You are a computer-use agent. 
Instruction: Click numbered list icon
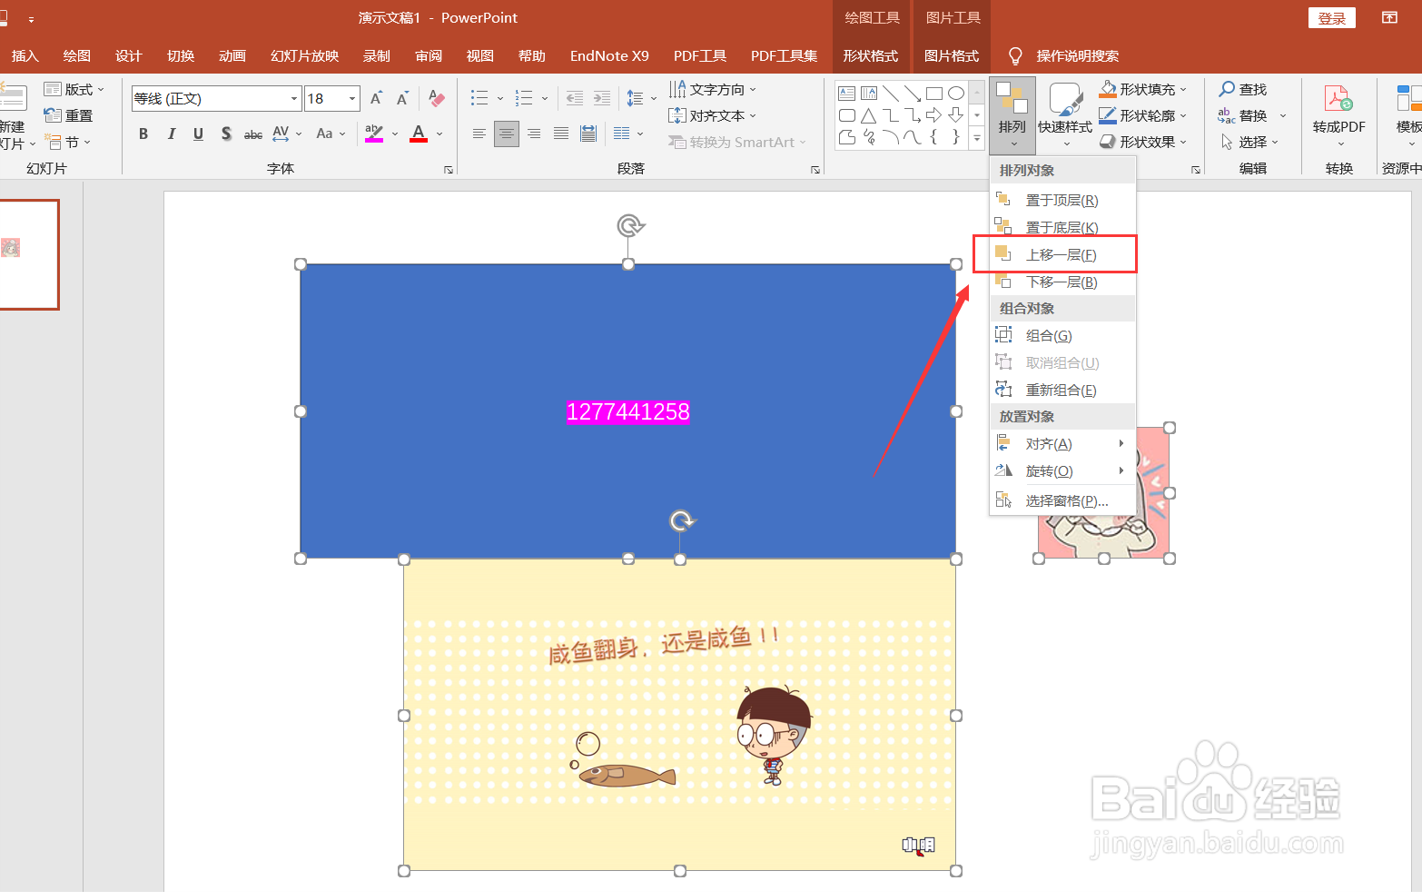click(523, 98)
